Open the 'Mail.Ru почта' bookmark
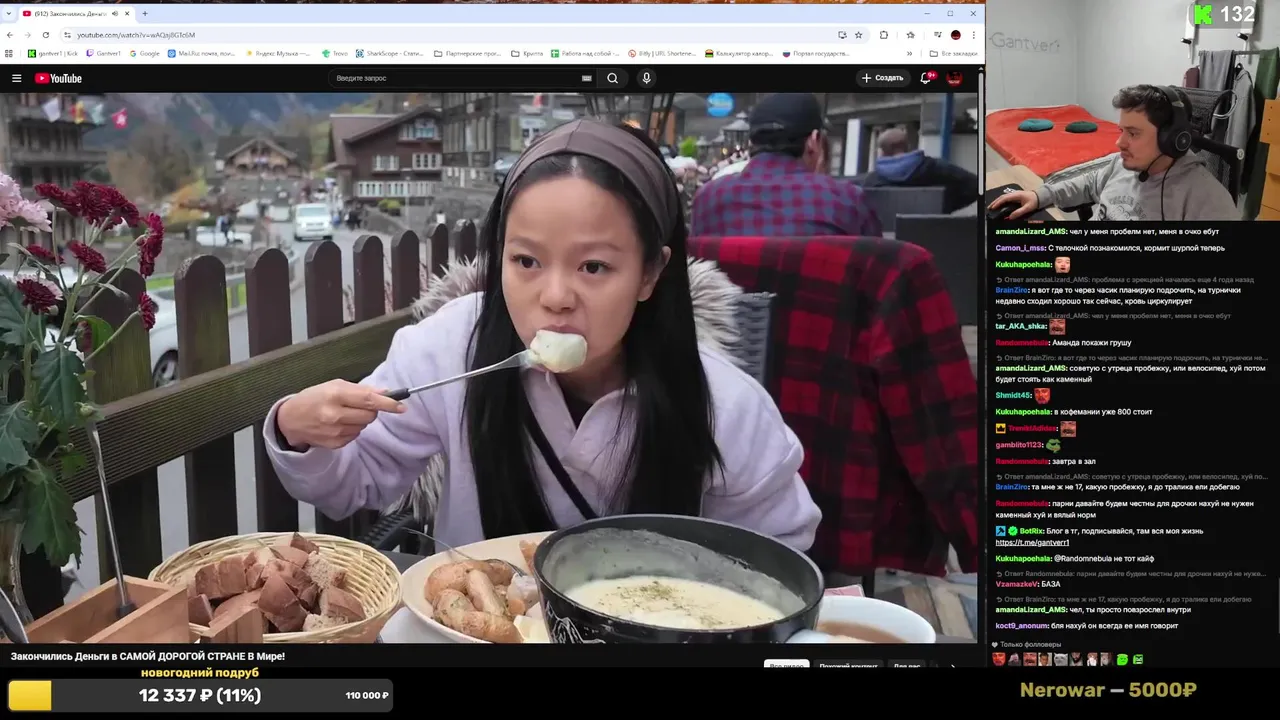1280x720 pixels. click(202, 53)
